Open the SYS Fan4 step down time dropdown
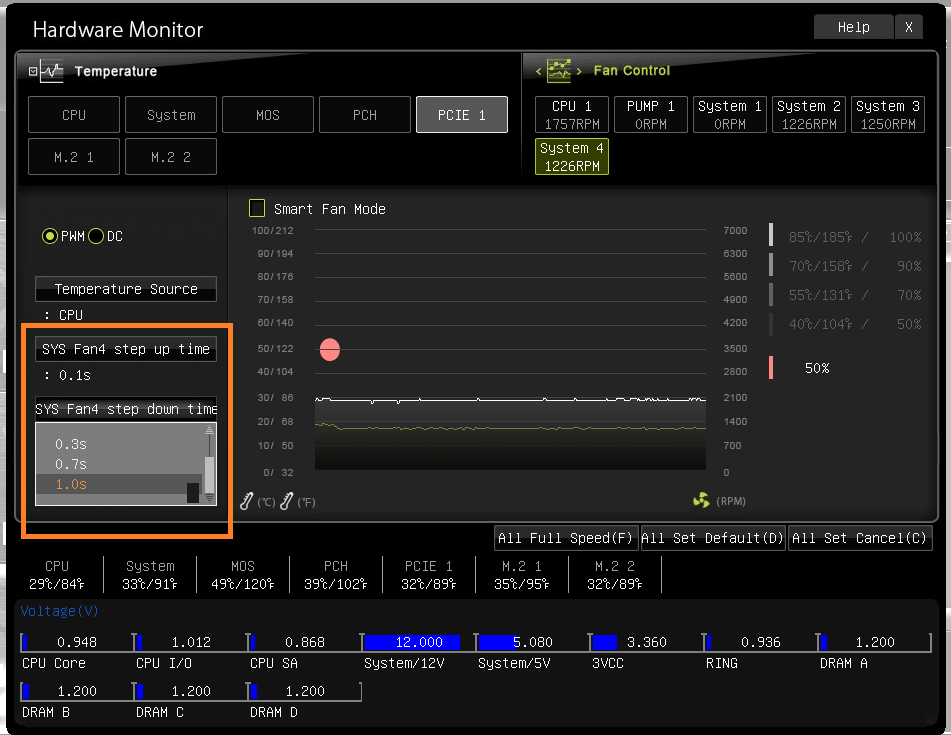 [126, 409]
